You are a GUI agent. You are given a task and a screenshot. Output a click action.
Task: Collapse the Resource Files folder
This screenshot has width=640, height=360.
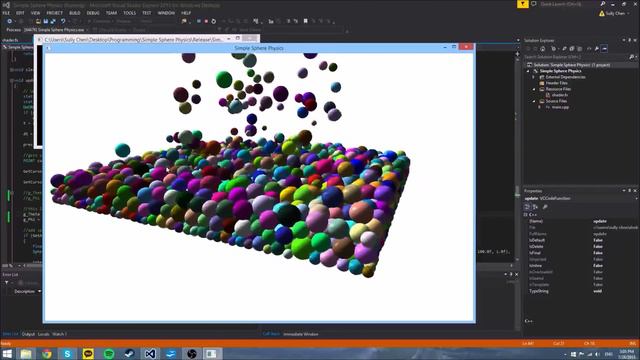[533, 89]
